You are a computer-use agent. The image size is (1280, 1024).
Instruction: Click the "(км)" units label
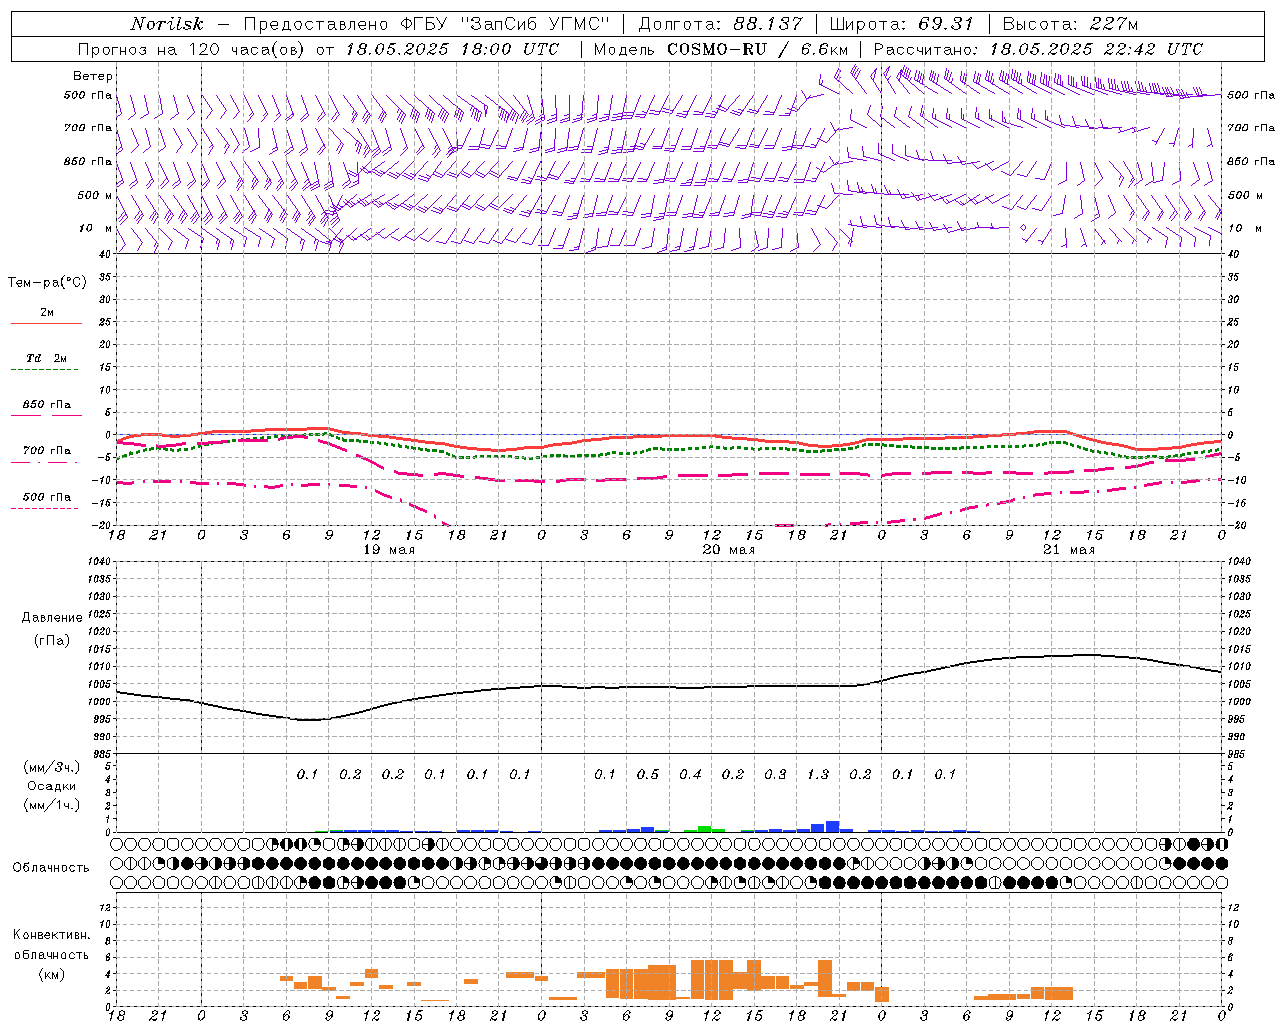pos(52,974)
